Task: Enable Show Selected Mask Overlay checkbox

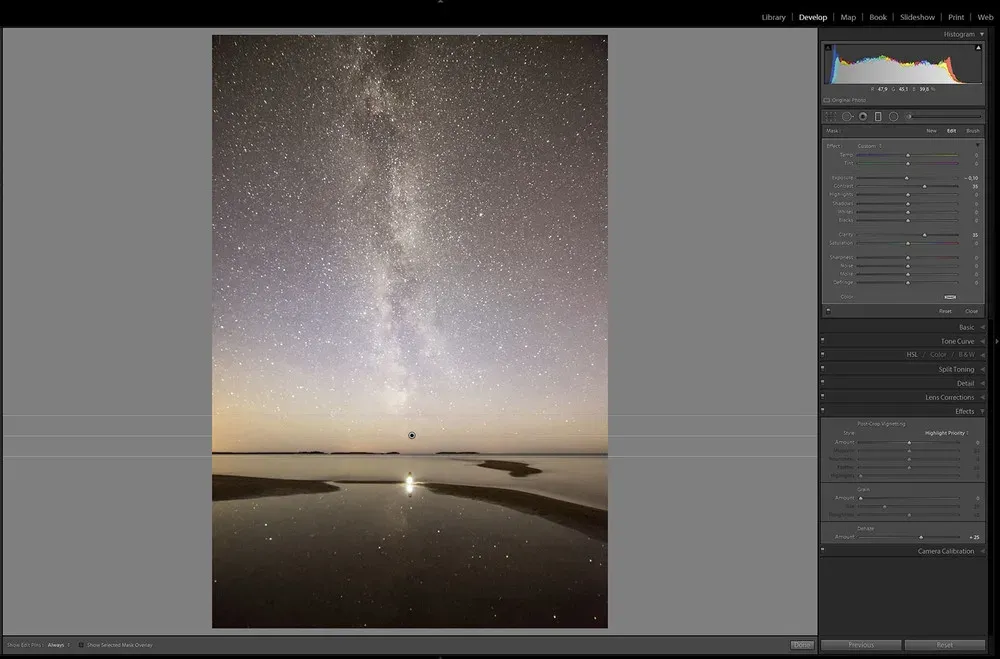Action: pos(81,645)
